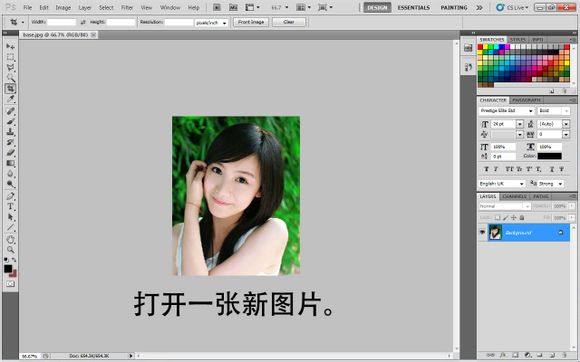Toggle lock all in Layers panel
Screen dimensions: 580x362
pos(522,218)
